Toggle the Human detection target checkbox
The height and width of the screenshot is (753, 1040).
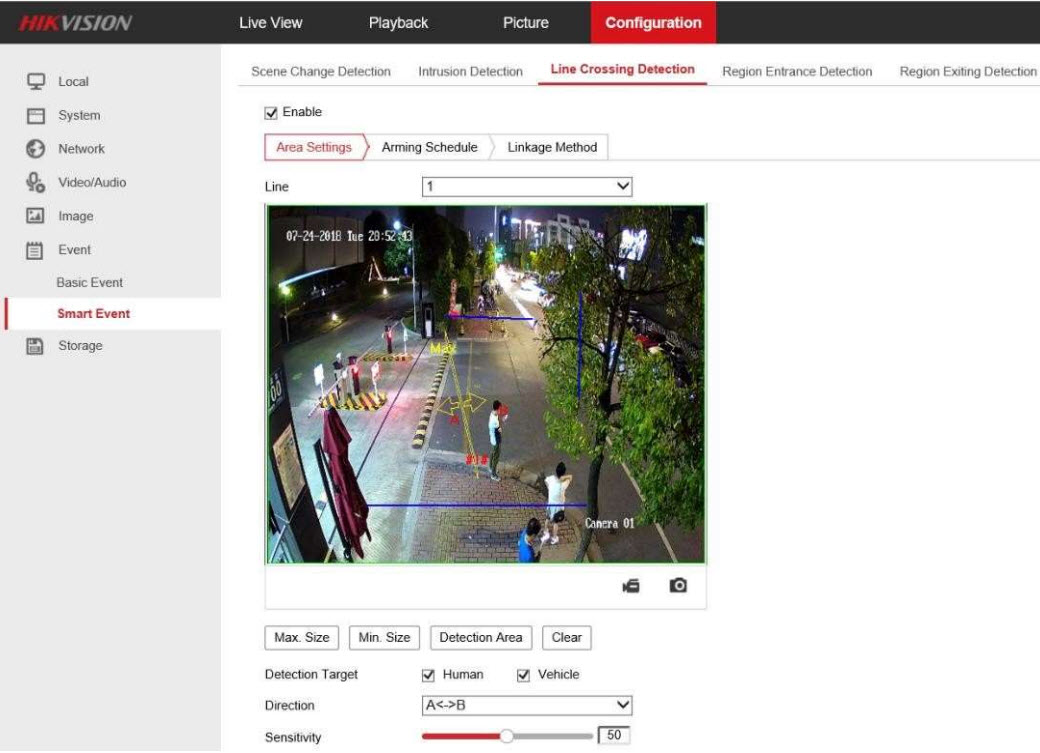tap(429, 675)
